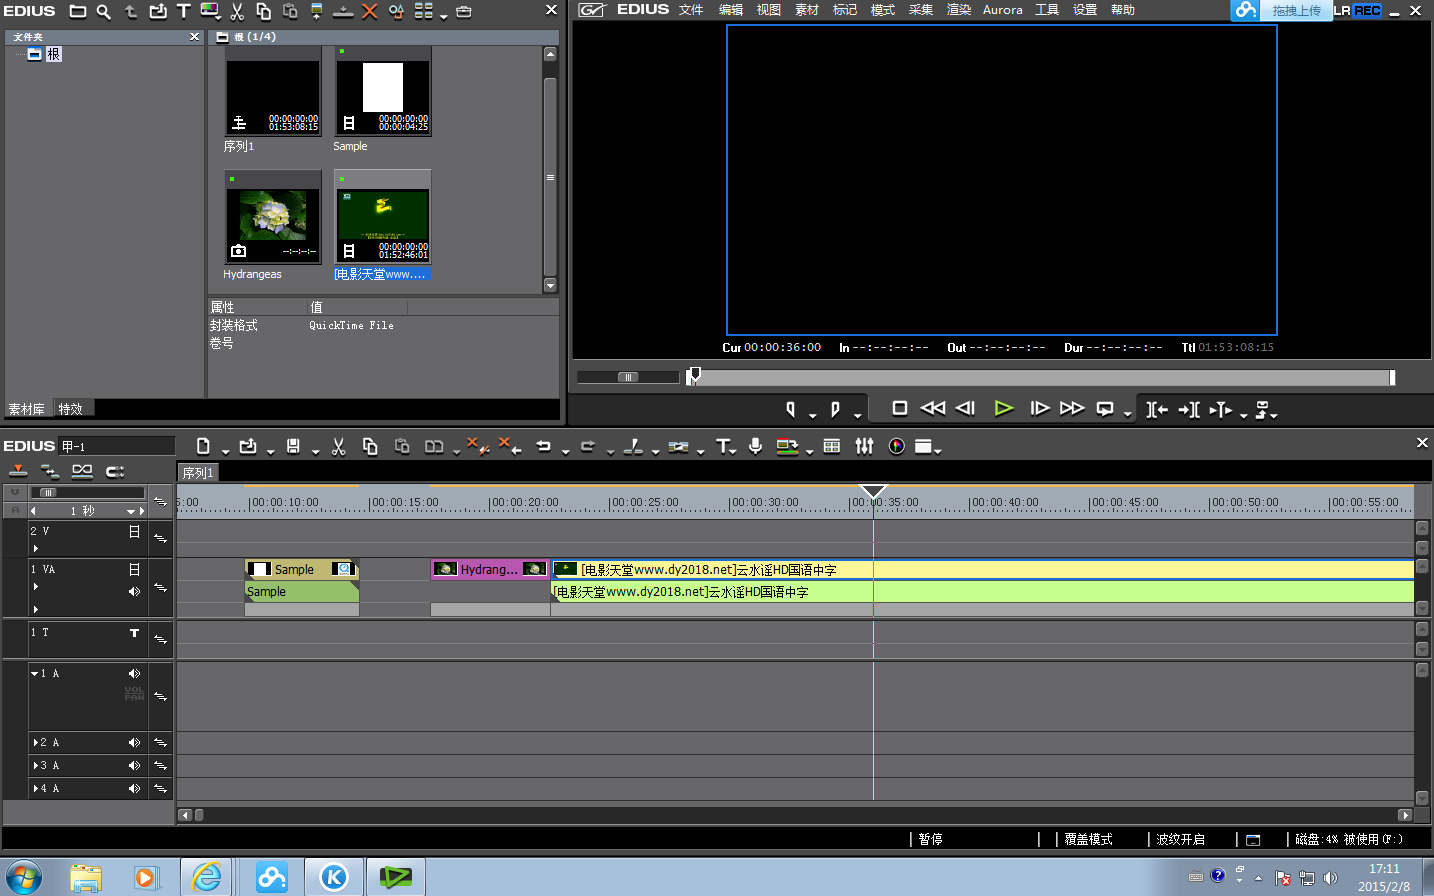Click the fast forward button in the player
The width and height of the screenshot is (1434, 896).
click(1072, 408)
